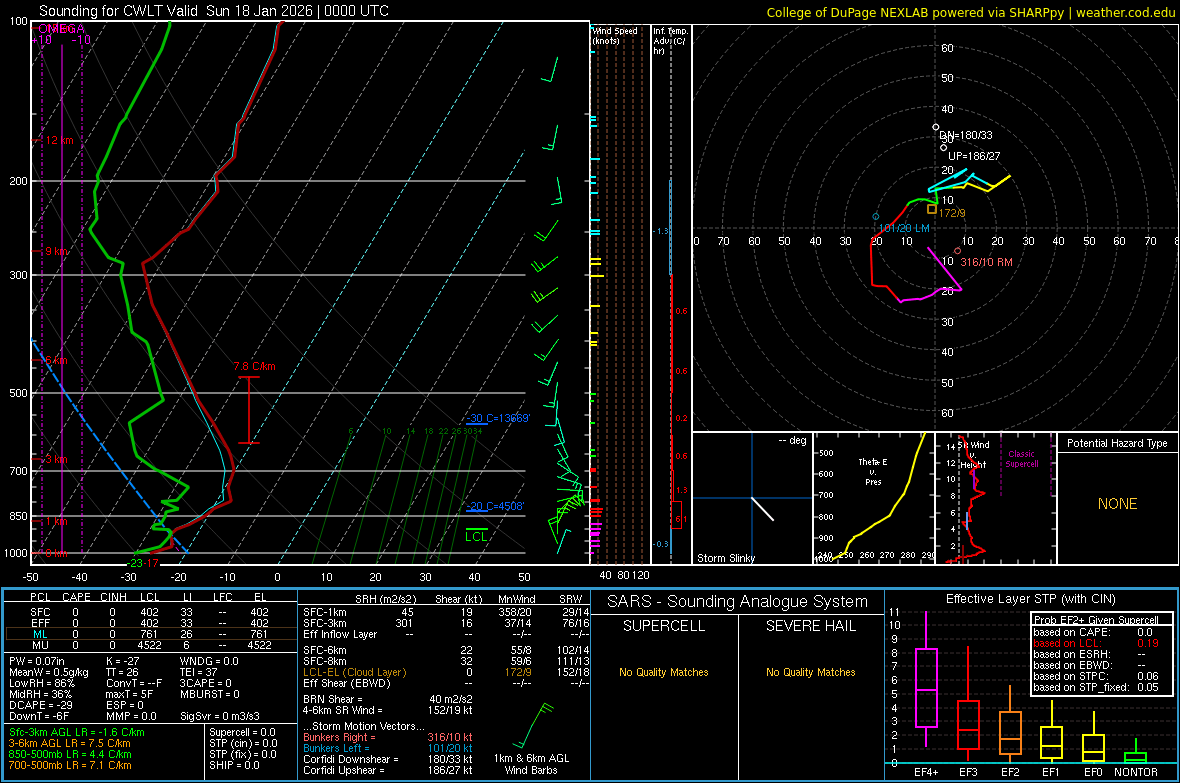Select the '9 km' height marker

(x=57, y=251)
